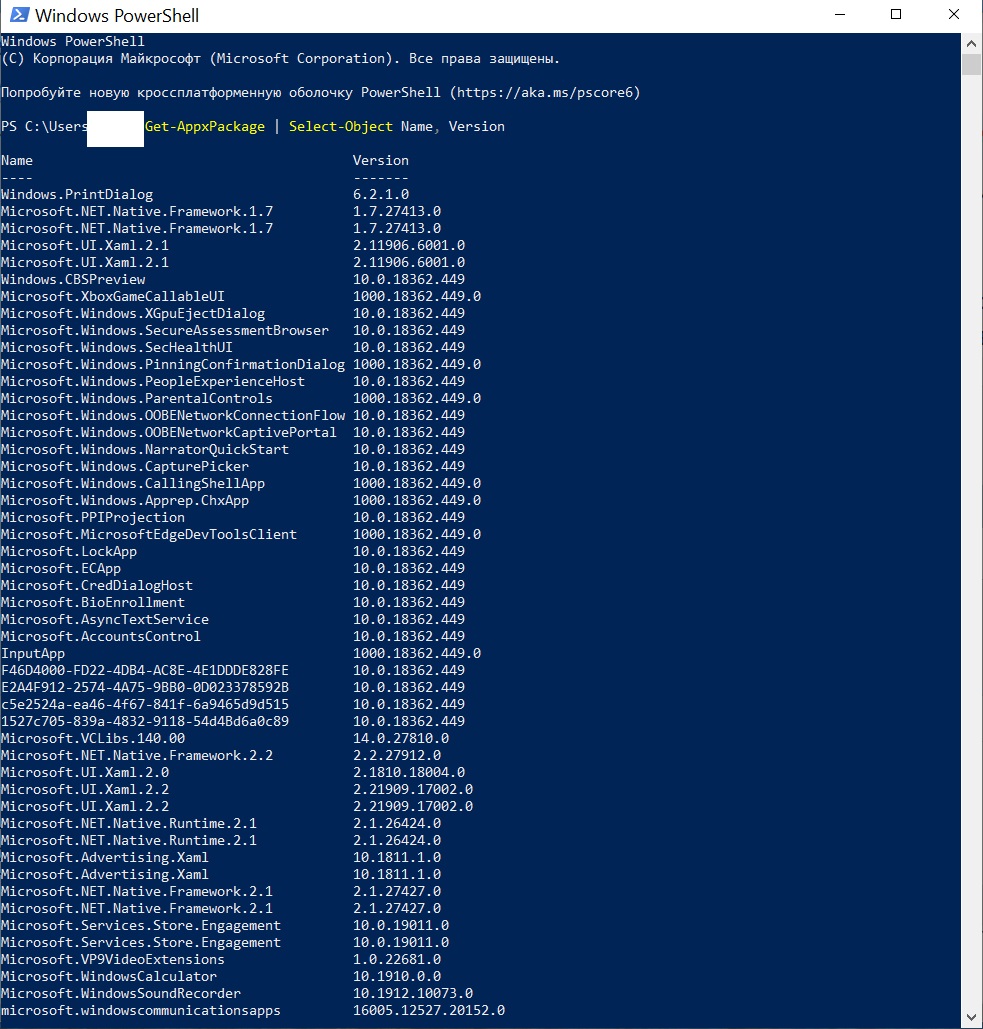Viewport: 983px width, 1029px height.
Task: Select the InputApp entry
Action: point(33,654)
